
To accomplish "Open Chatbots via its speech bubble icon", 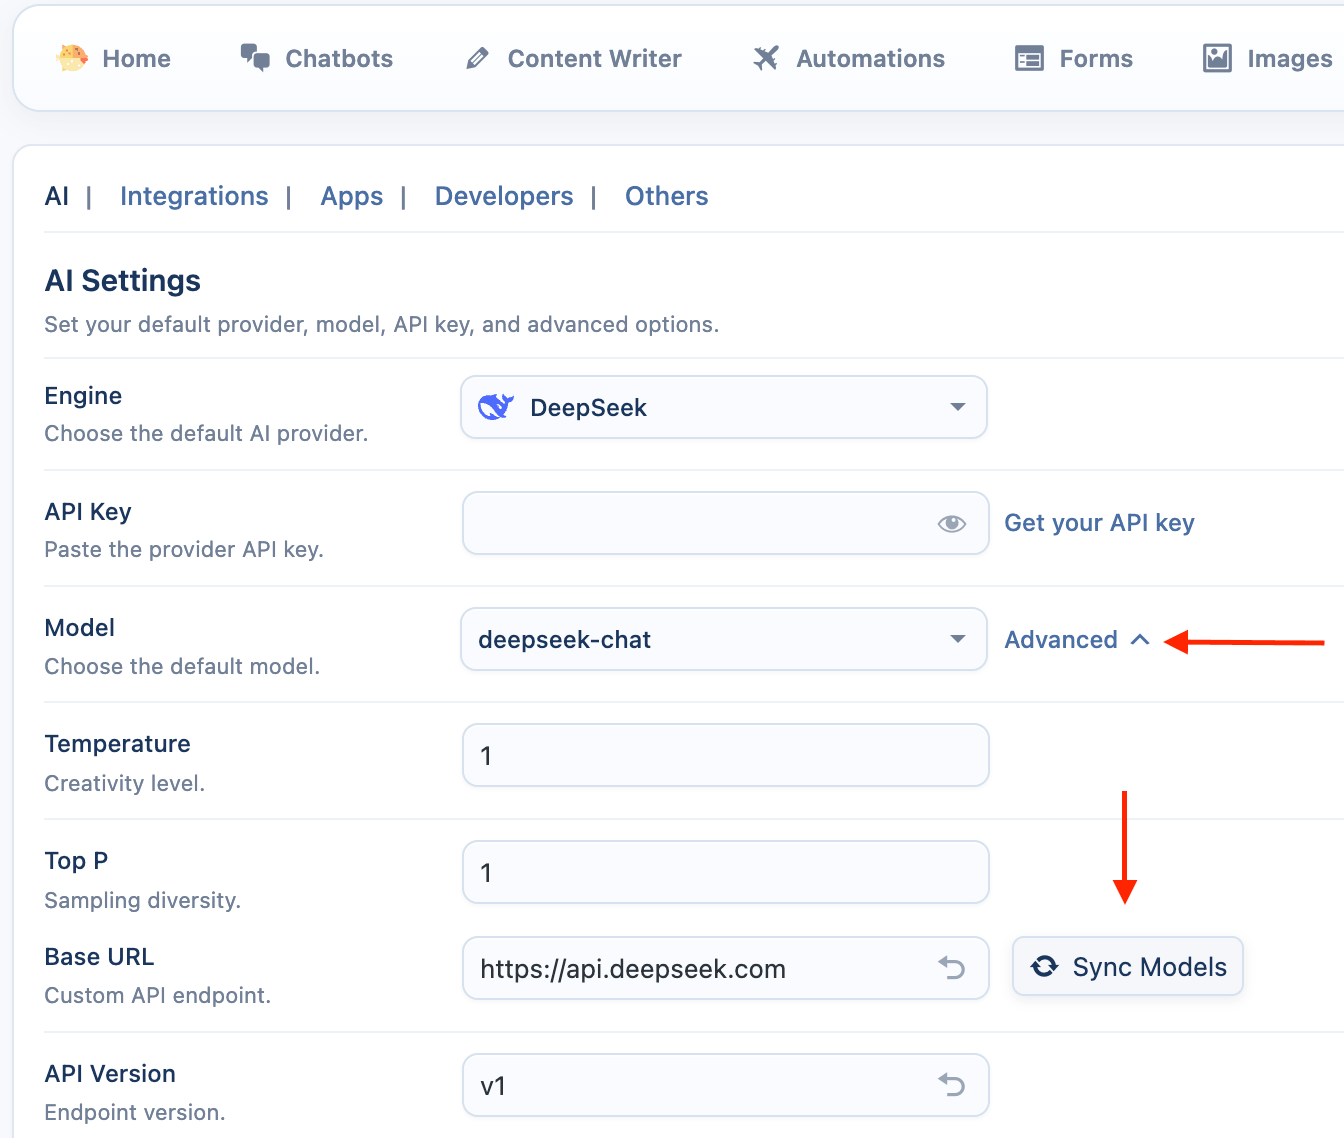I will tap(255, 58).
